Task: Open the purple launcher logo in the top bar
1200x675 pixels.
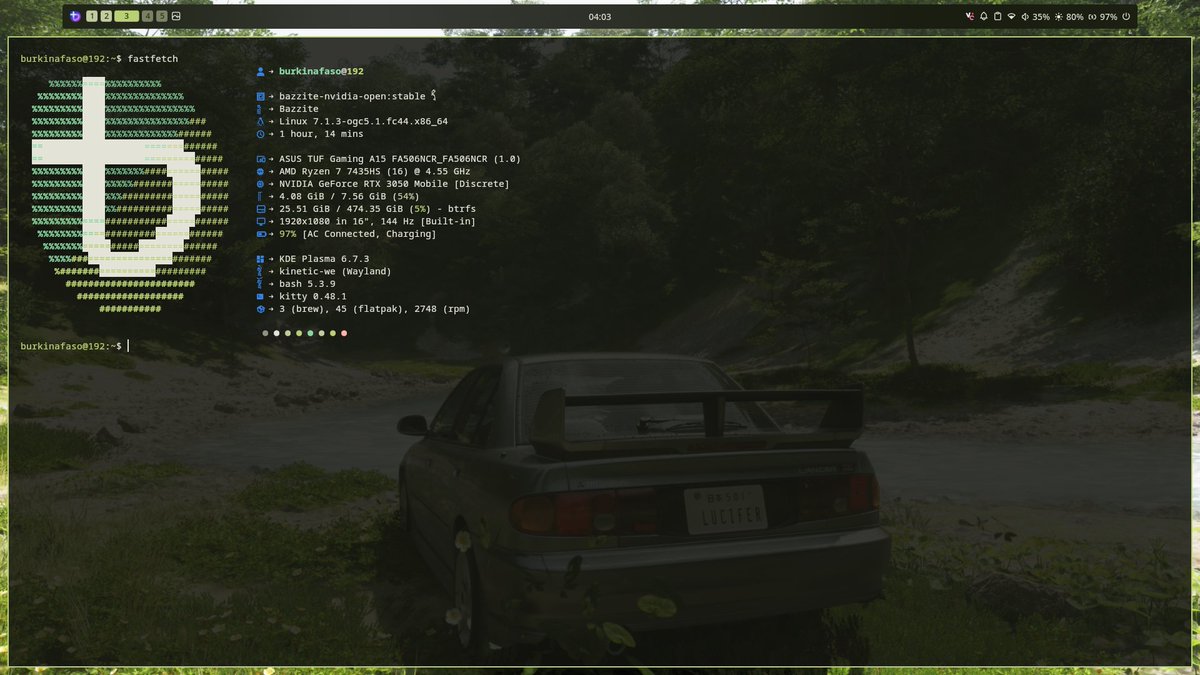Action: pyautogui.click(x=75, y=16)
